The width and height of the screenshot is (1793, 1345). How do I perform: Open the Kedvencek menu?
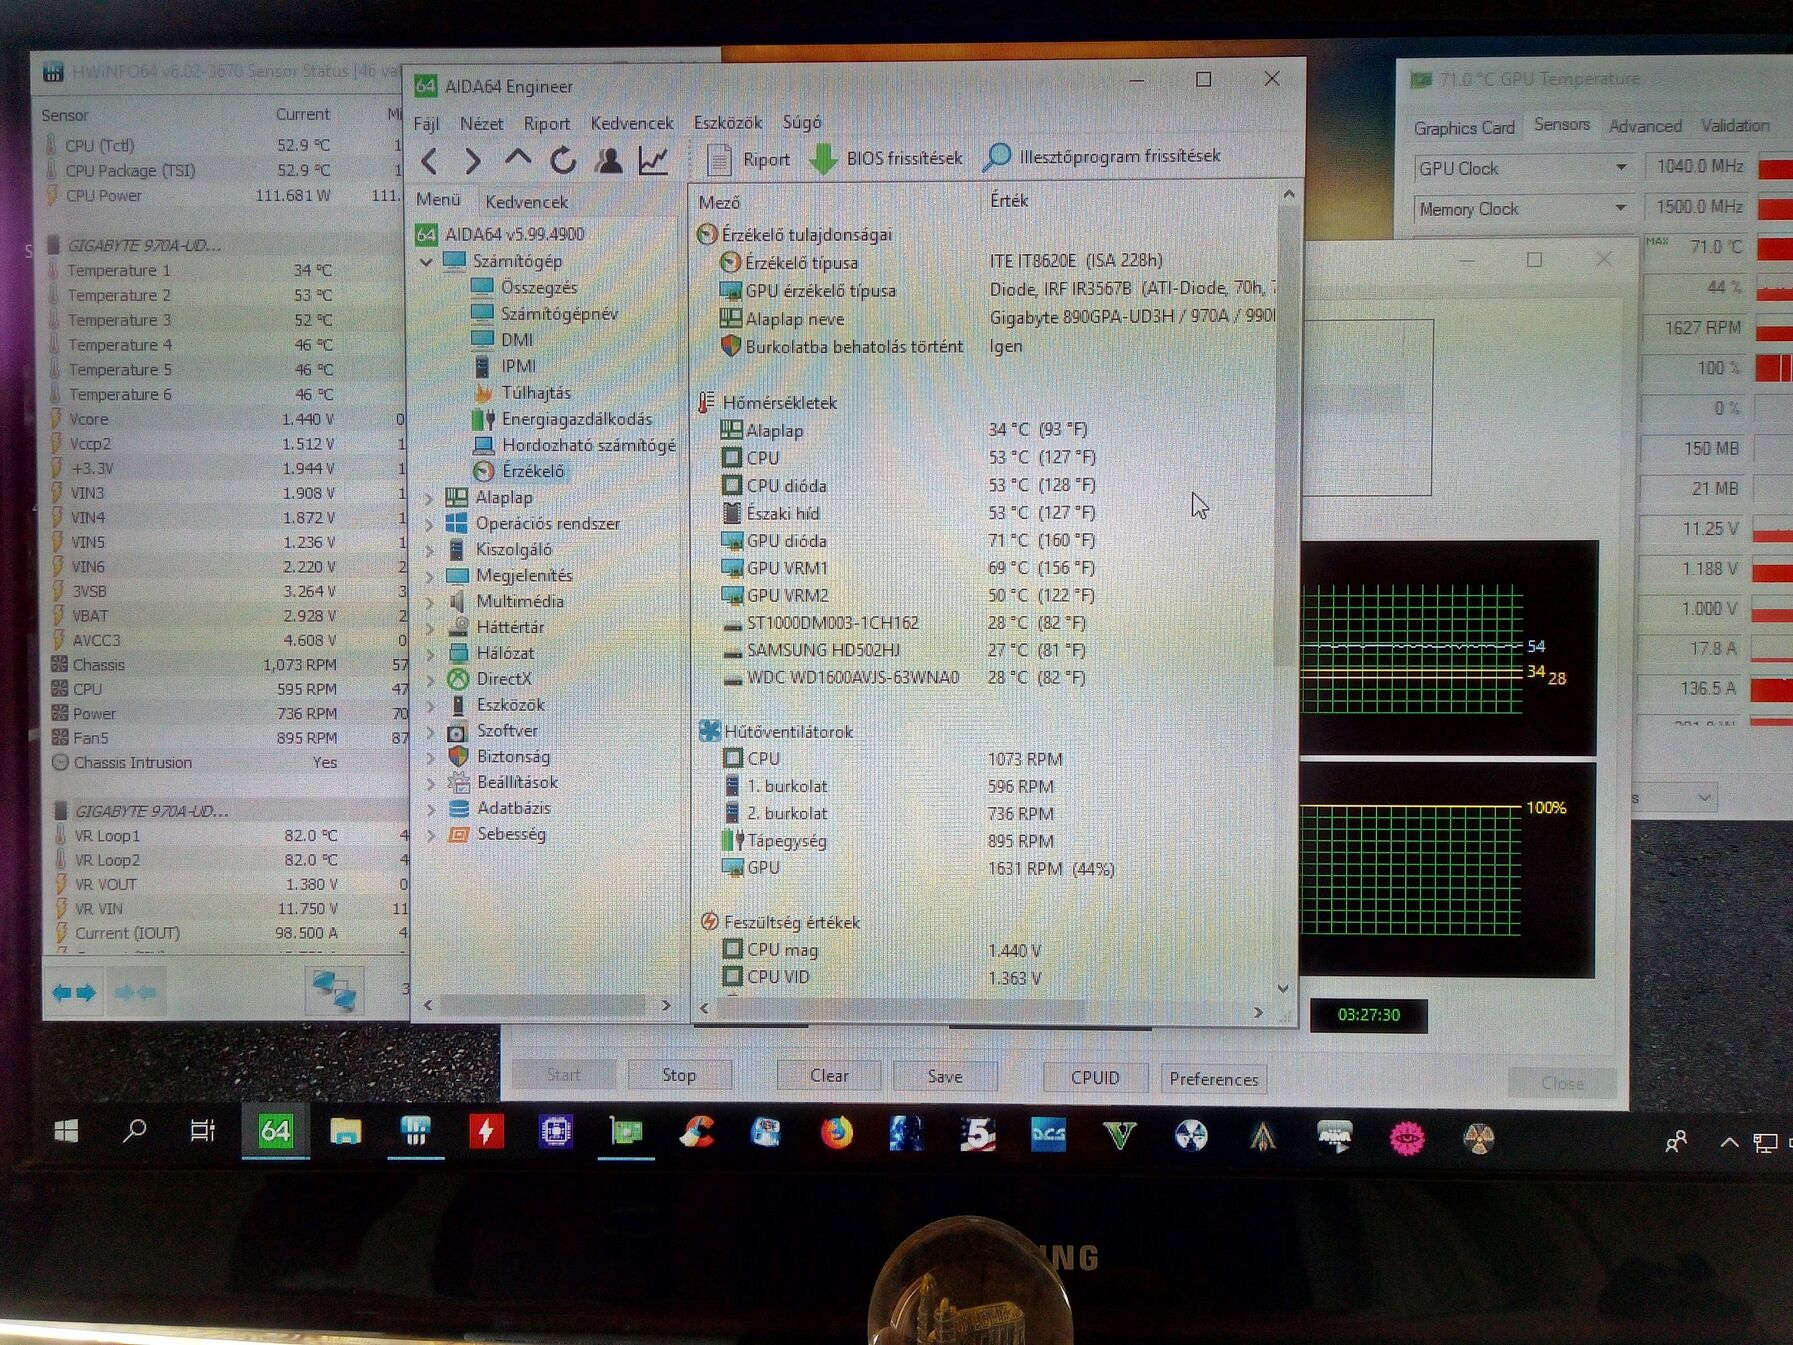tap(632, 123)
